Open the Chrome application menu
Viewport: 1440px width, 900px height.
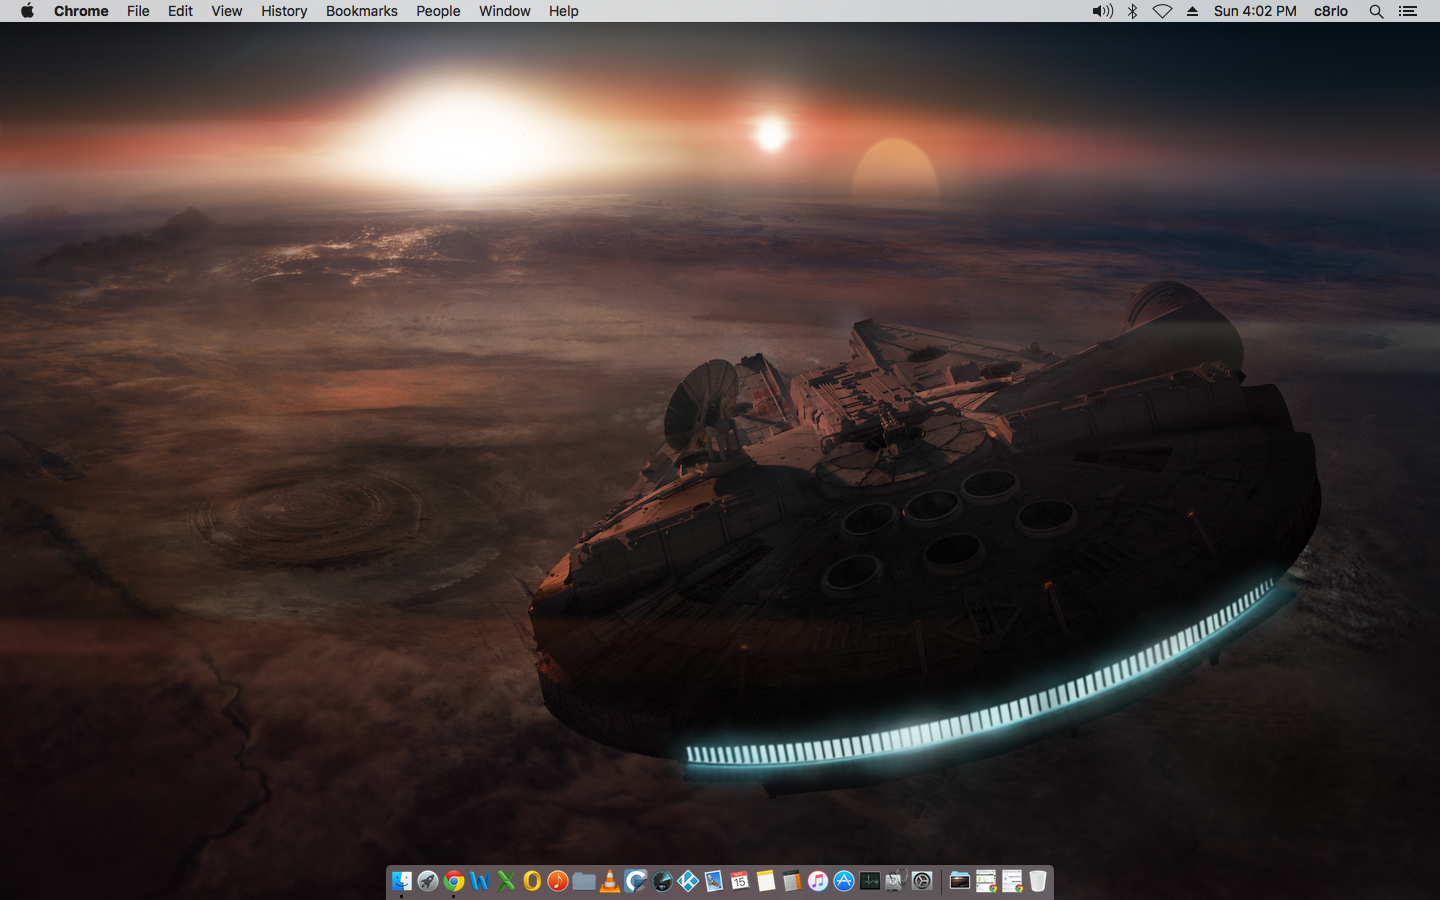coord(81,11)
